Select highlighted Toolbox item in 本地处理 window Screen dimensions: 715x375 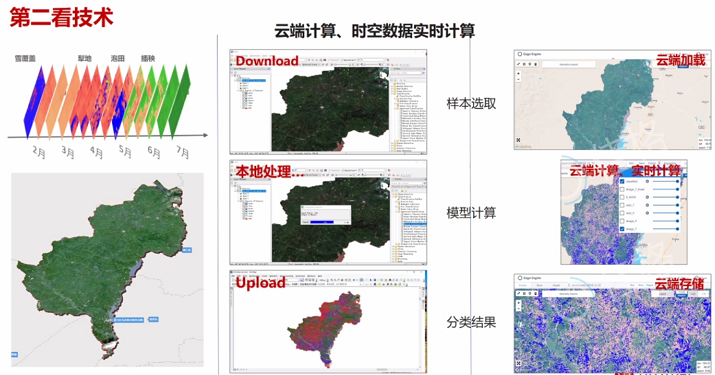point(414,224)
